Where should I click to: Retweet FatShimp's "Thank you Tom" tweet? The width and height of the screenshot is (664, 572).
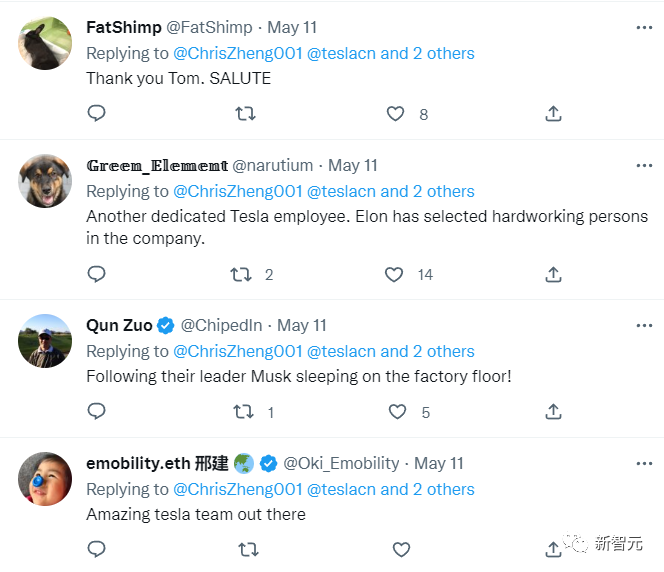[x=245, y=114]
